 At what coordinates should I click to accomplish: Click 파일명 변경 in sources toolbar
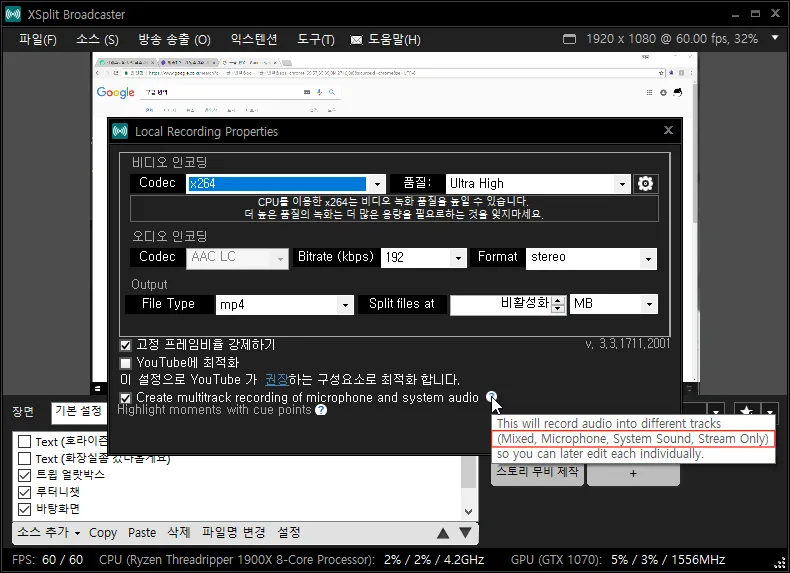(233, 533)
